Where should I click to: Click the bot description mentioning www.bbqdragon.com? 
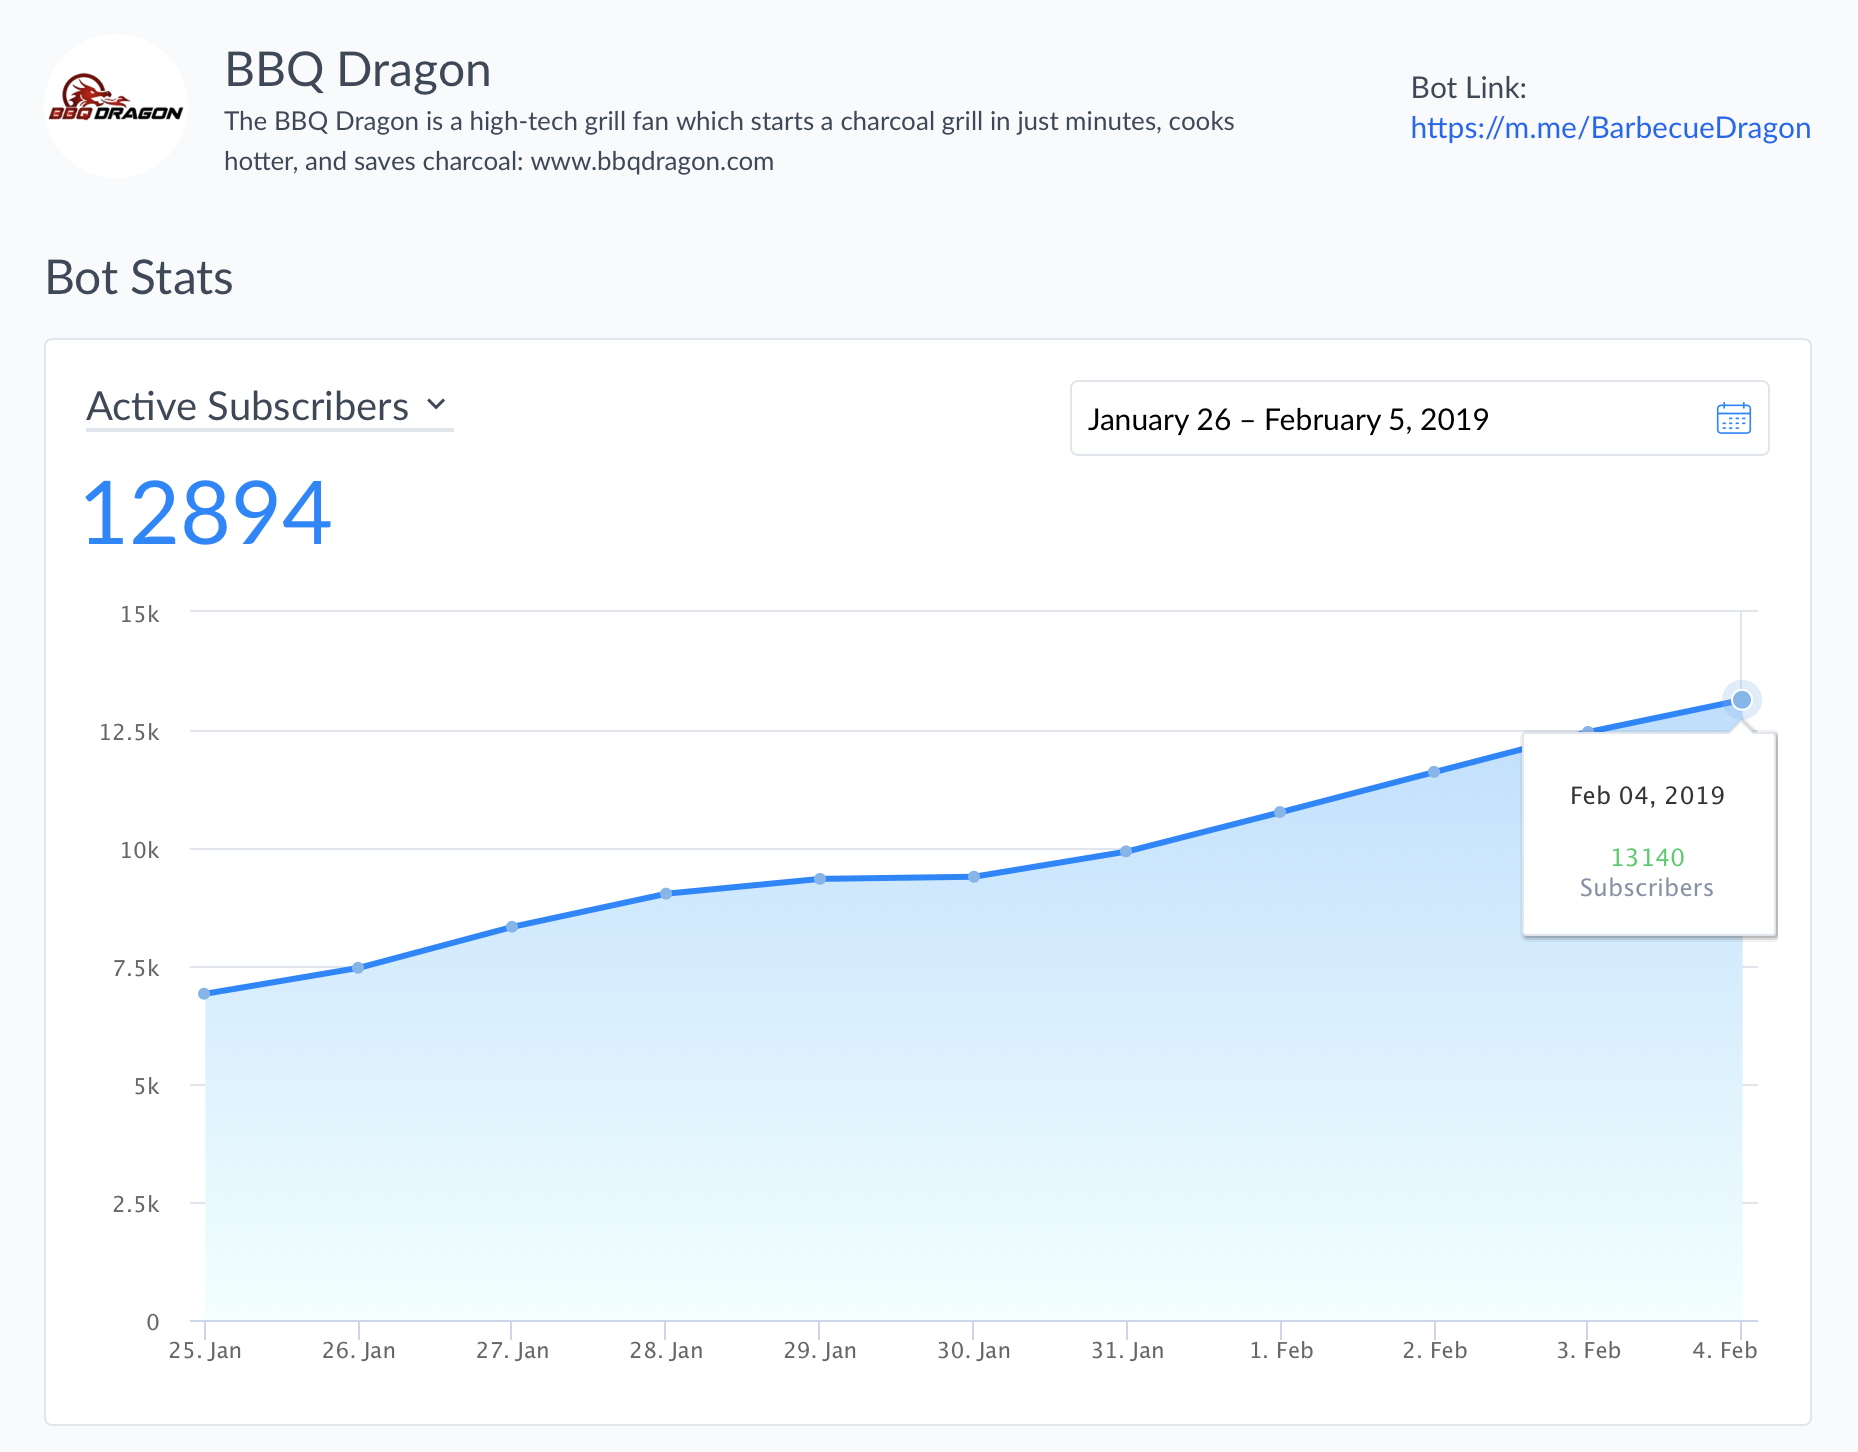click(x=729, y=141)
